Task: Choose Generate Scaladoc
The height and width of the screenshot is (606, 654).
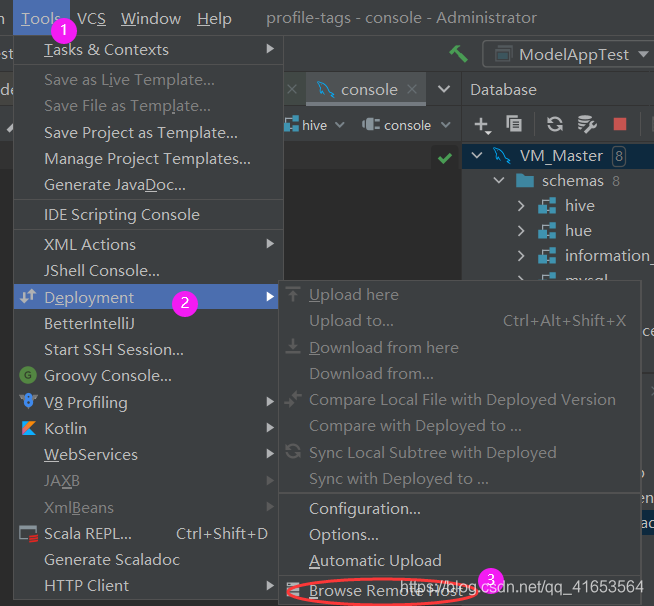Action: point(146,559)
